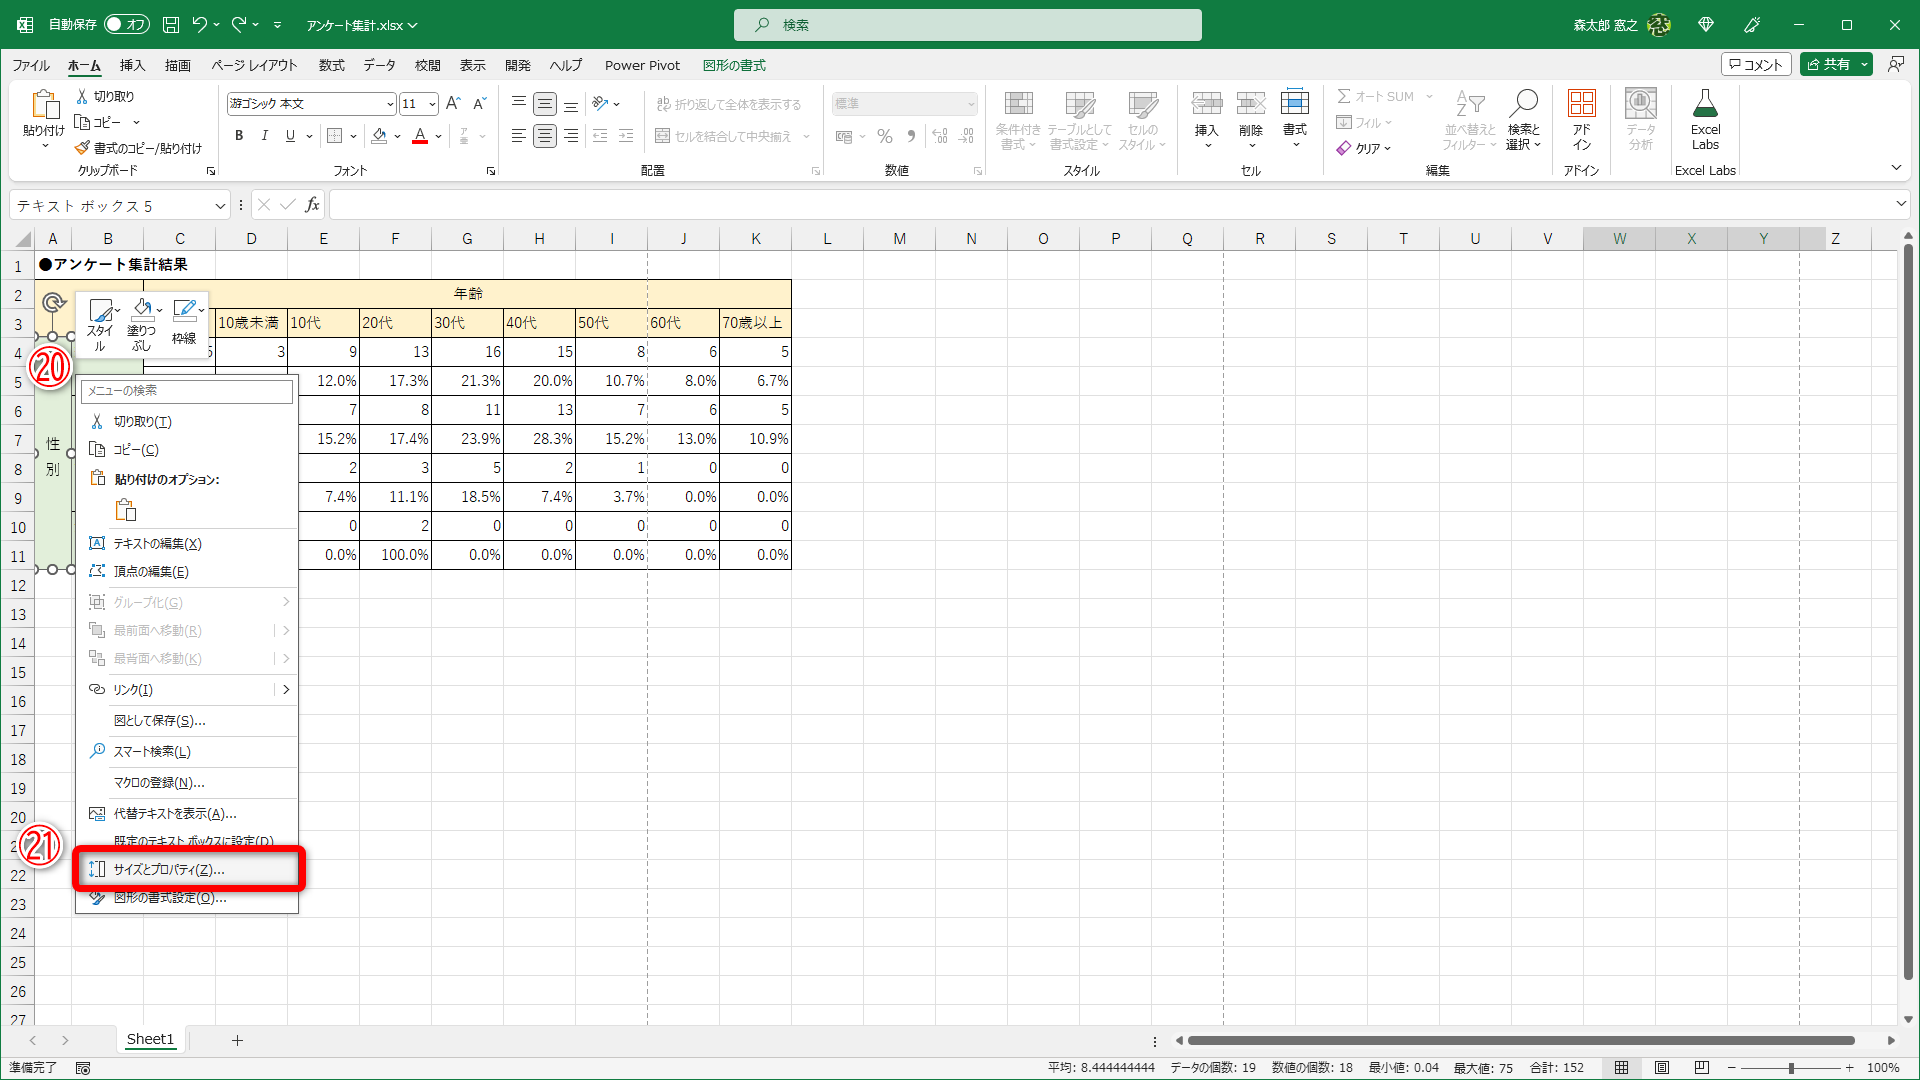Select Size and Properties menu item
This screenshot has width=1920, height=1080.
(169, 870)
